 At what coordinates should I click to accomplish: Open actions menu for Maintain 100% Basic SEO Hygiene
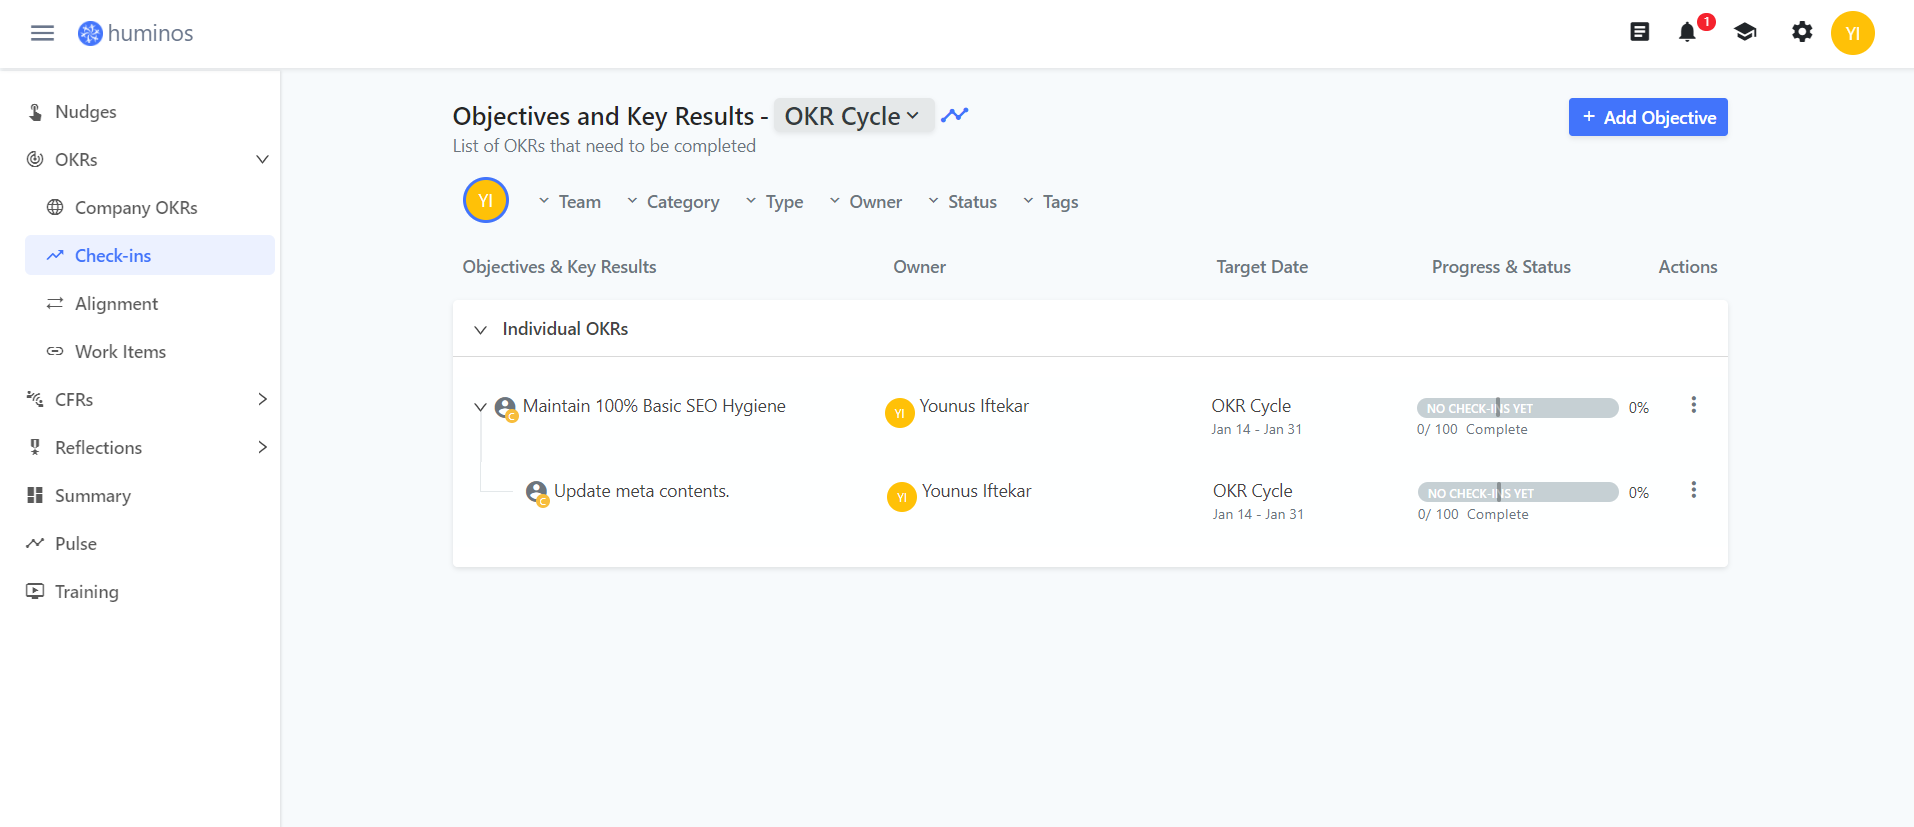pos(1693,405)
